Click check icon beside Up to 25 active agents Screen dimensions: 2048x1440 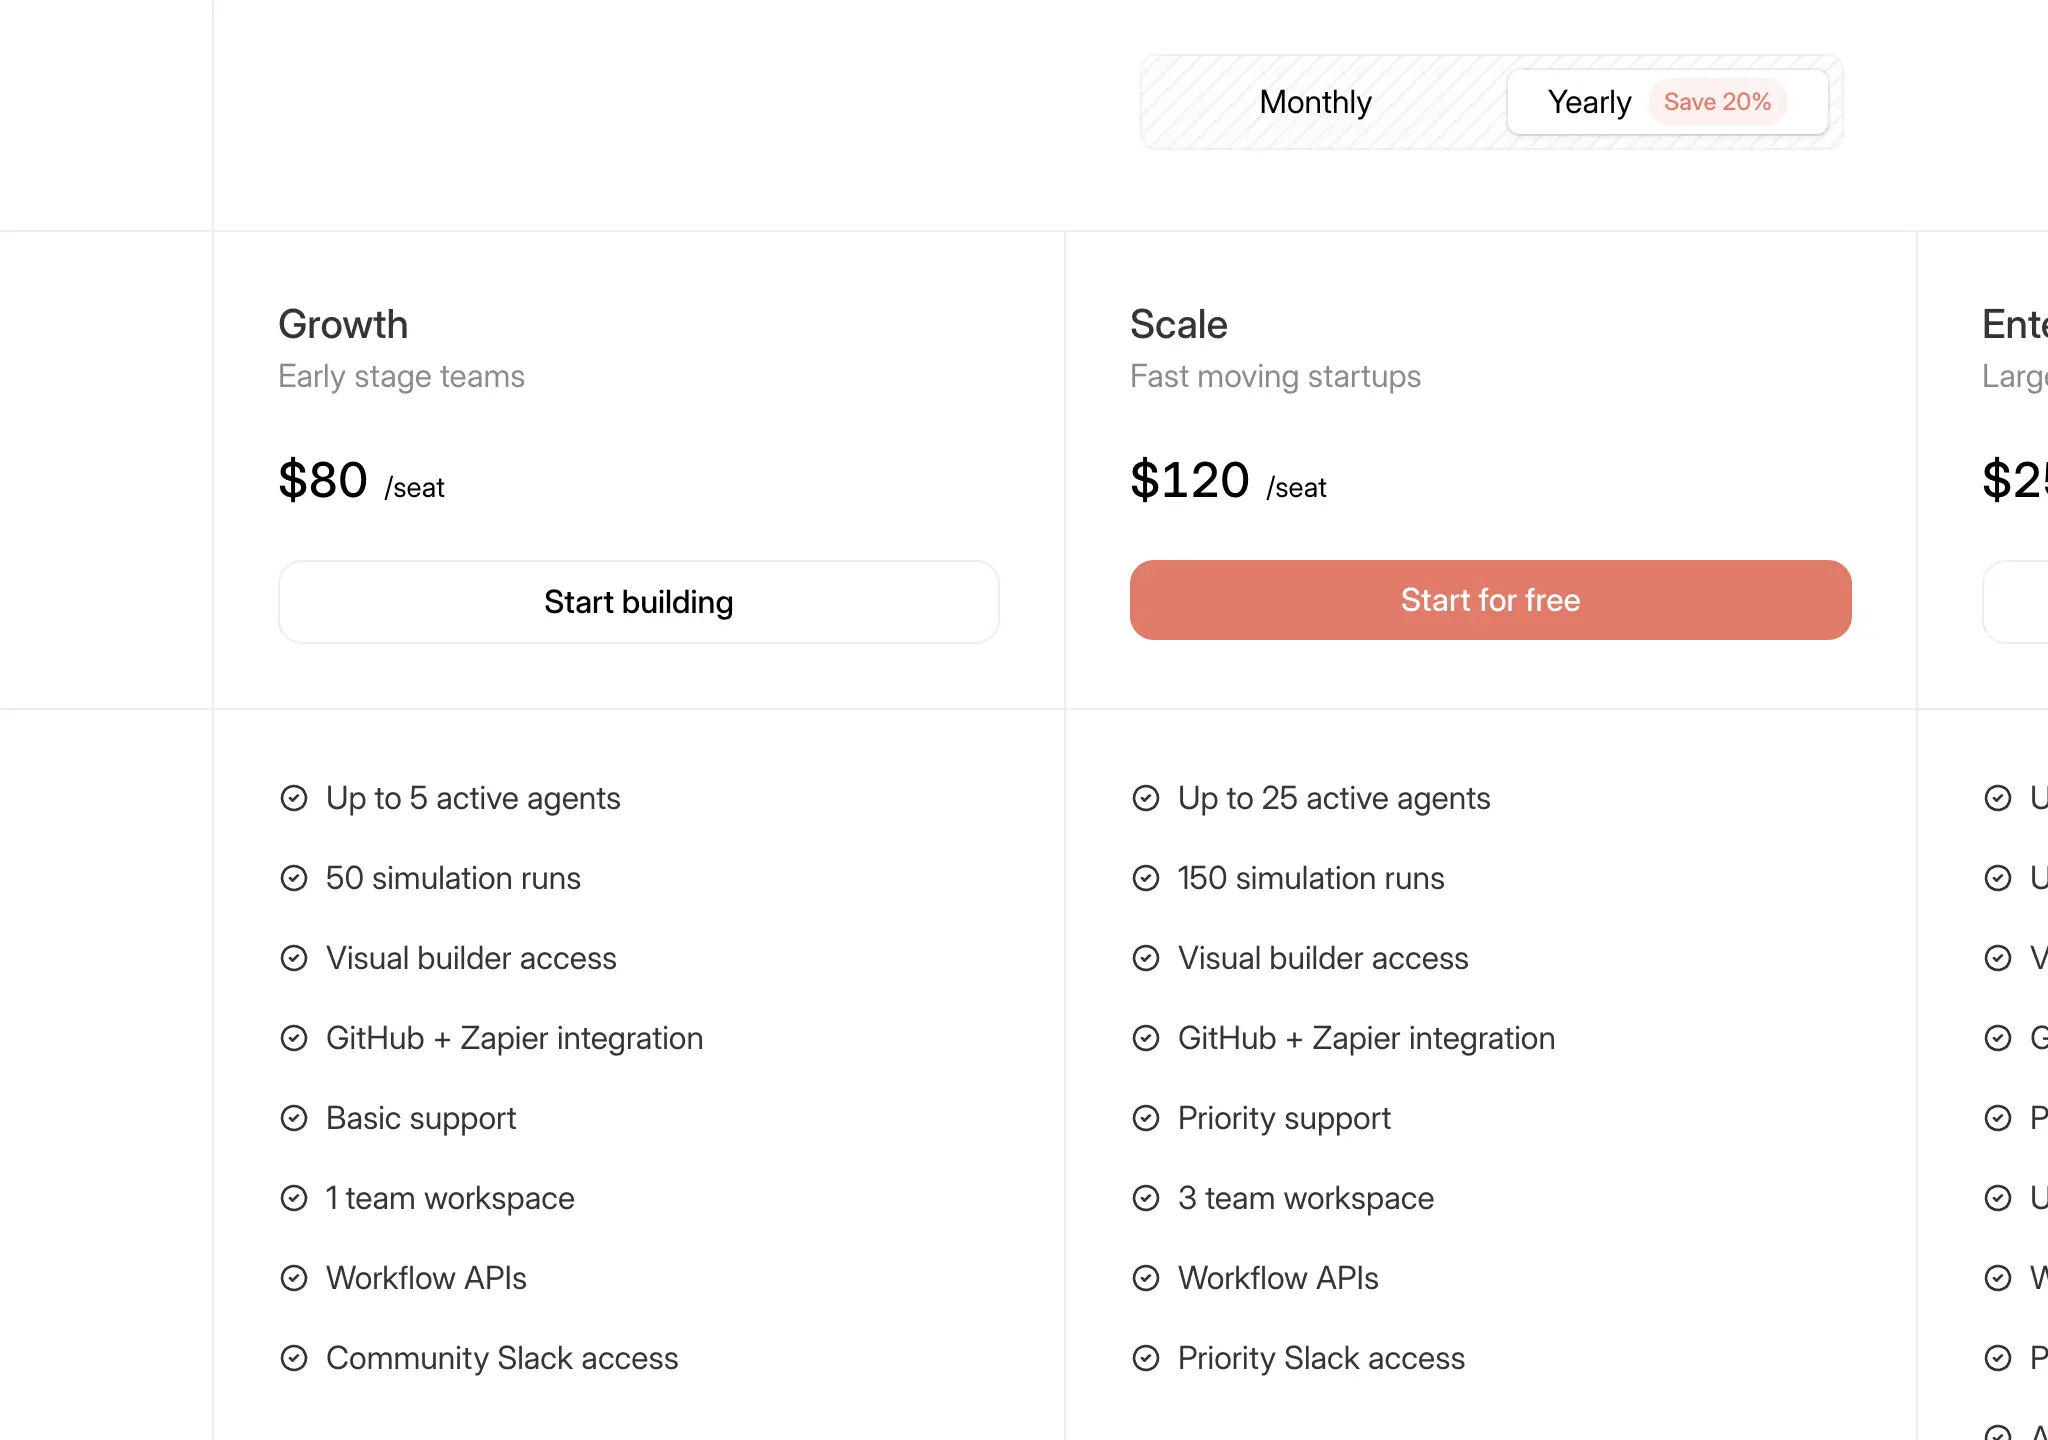(1146, 798)
